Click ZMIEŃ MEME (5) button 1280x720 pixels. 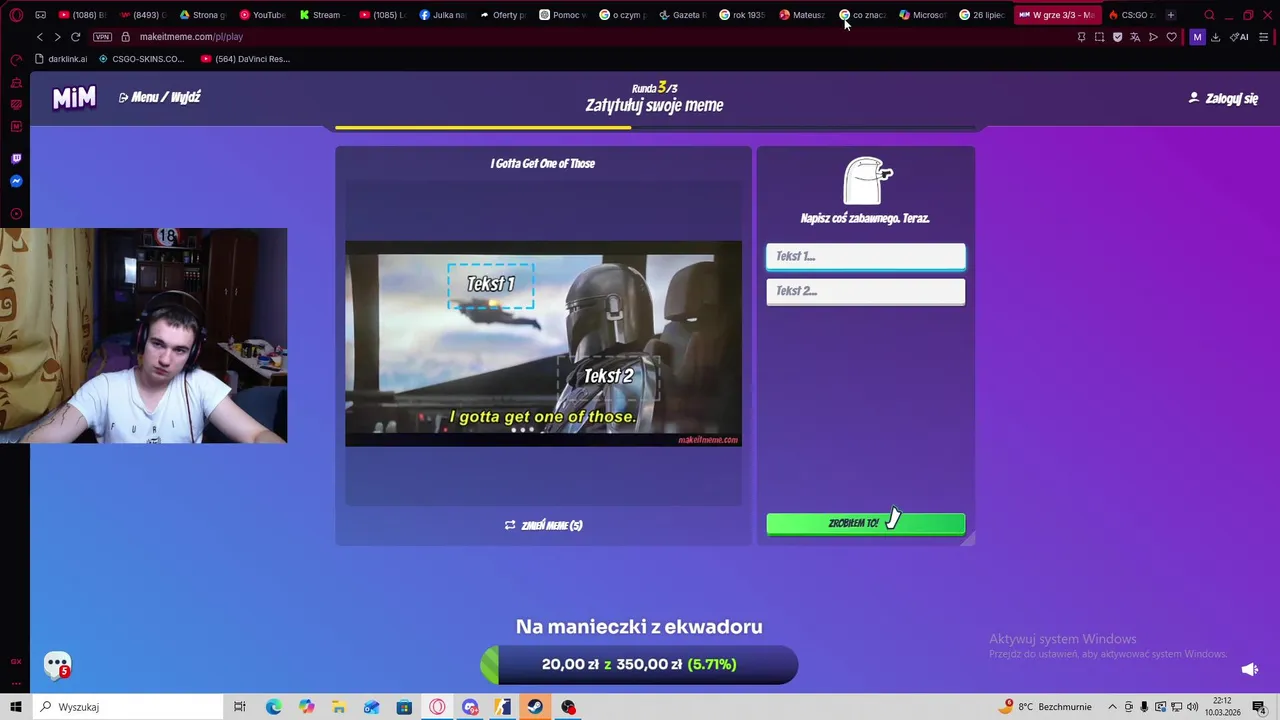pyautogui.click(x=543, y=525)
